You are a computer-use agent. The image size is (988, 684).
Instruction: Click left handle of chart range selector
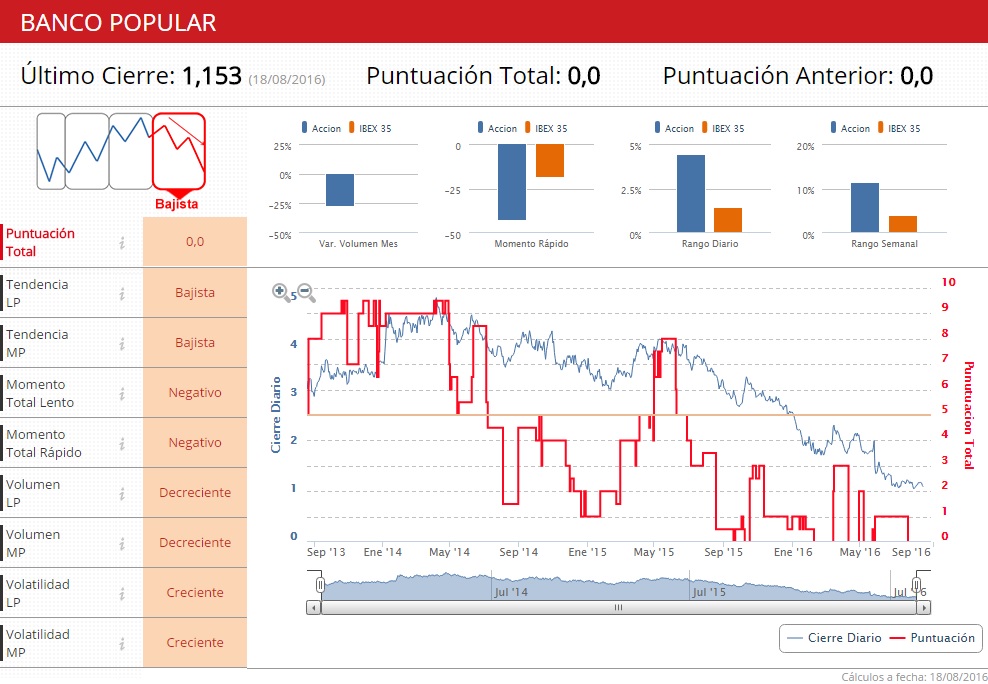click(320, 585)
